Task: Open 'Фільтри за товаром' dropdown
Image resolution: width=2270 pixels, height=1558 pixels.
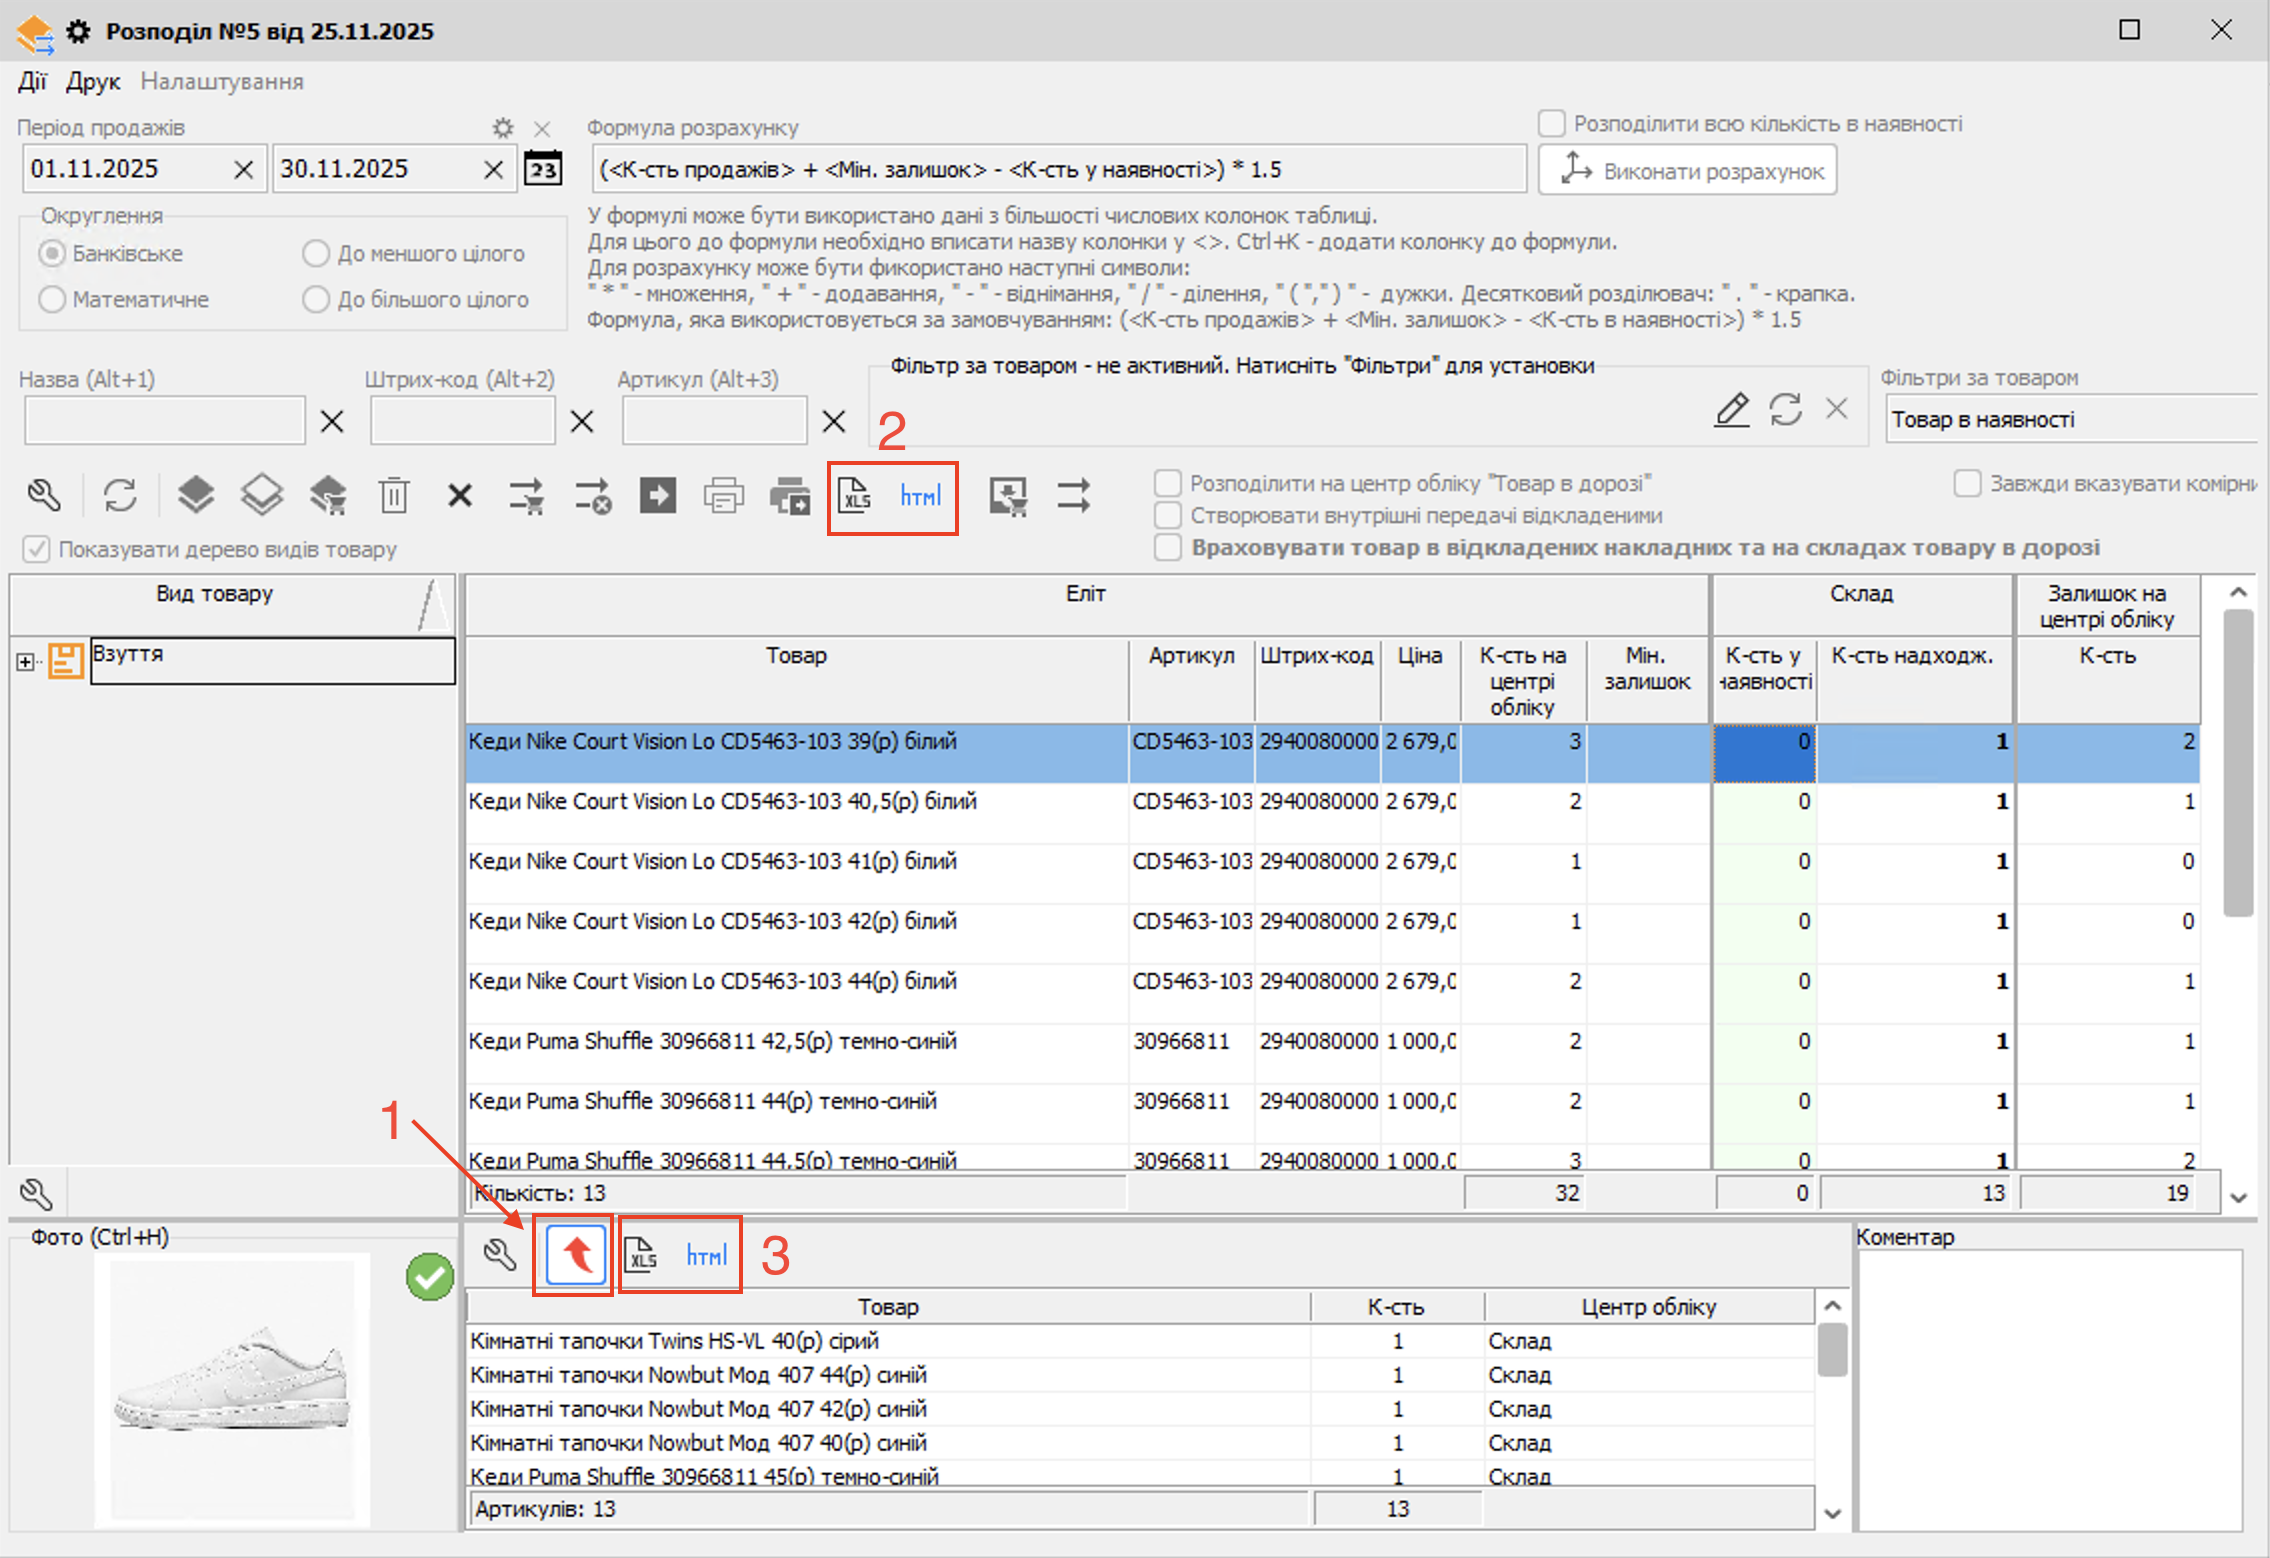Action: (2070, 420)
